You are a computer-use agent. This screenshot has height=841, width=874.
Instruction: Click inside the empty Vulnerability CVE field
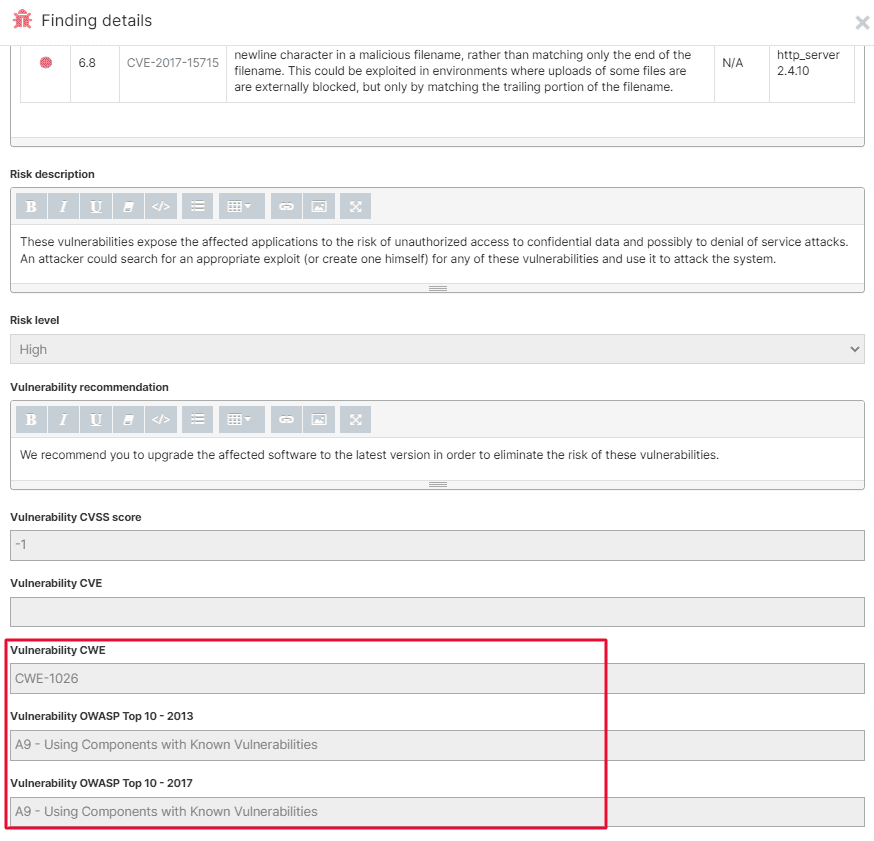[x=437, y=611]
